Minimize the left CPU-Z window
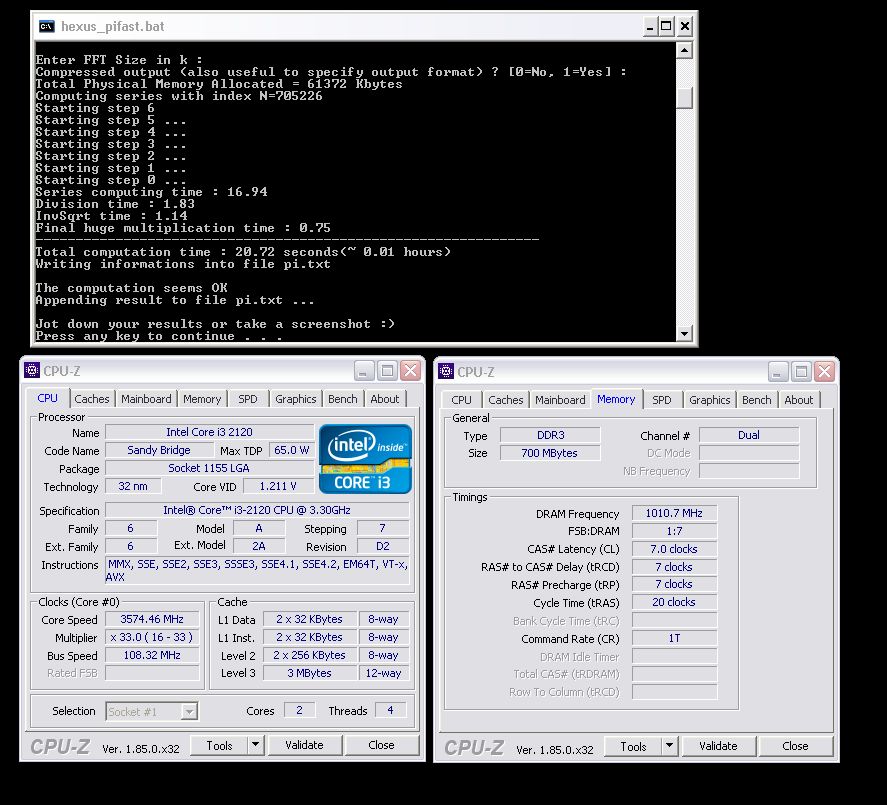The width and height of the screenshot is (887, 805). point(364,371)
